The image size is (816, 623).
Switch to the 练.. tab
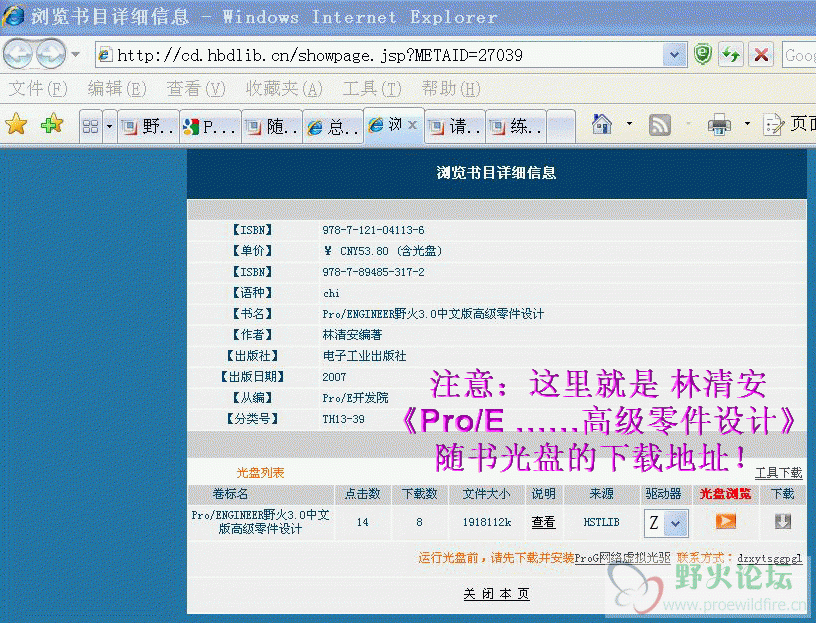(x=516, y=126)
